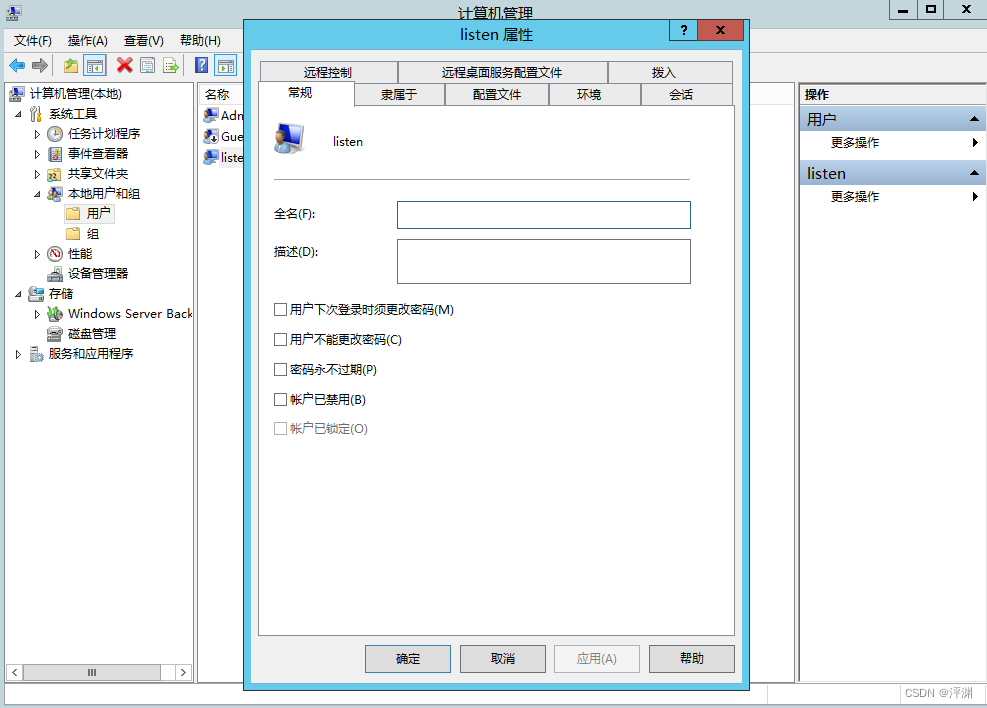Viewport: 987px width, 708px height.
Task: Click the 描述(D) text box
Action: [x=544, y=261]
